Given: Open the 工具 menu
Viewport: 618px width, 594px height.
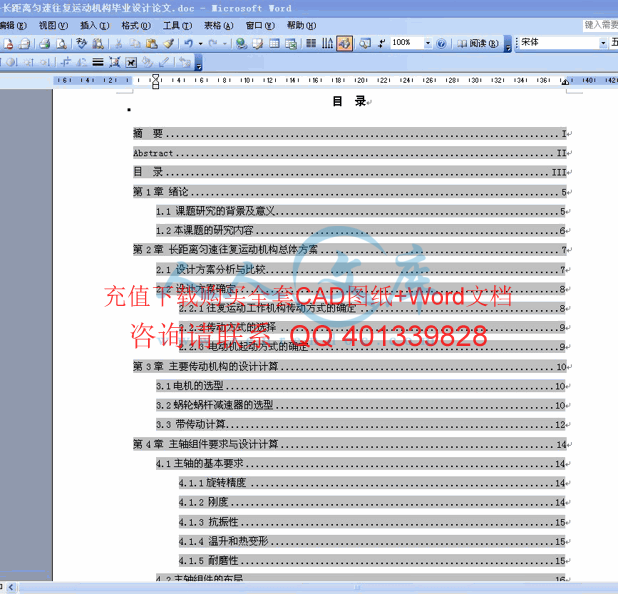Looking at the screenshot, I should pos(177,26).
